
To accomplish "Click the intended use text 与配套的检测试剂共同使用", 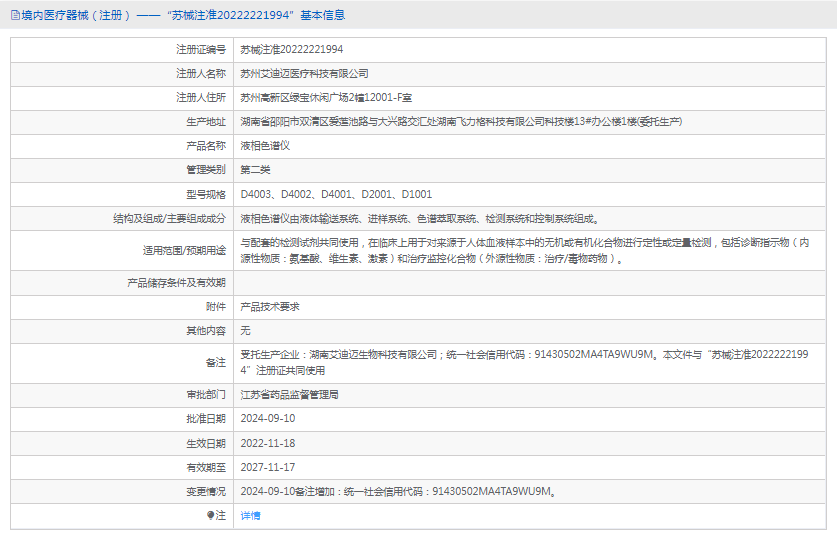I will coord(525,251).
